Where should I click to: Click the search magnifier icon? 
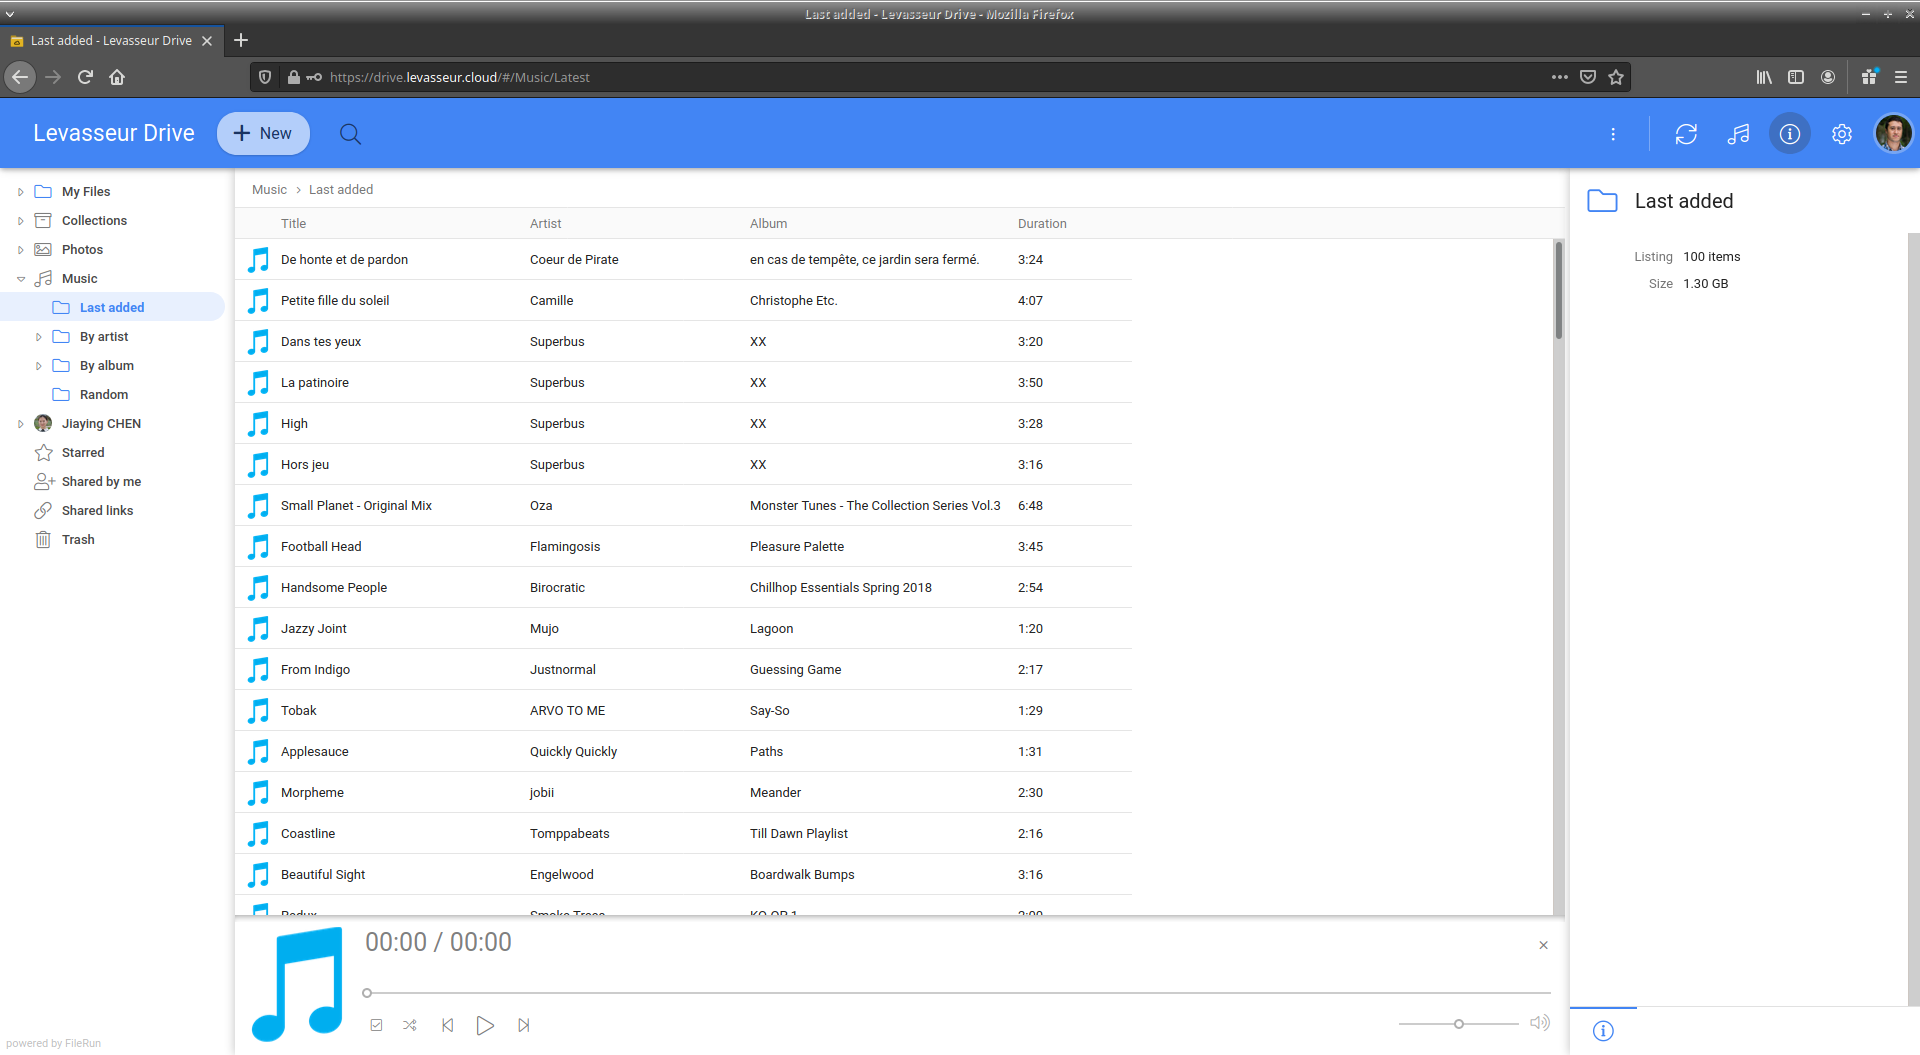pos(350,134)
